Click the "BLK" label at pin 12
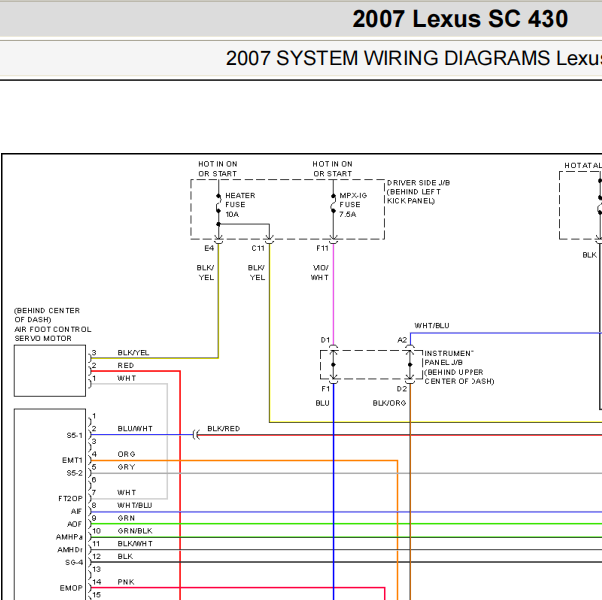 125,556
